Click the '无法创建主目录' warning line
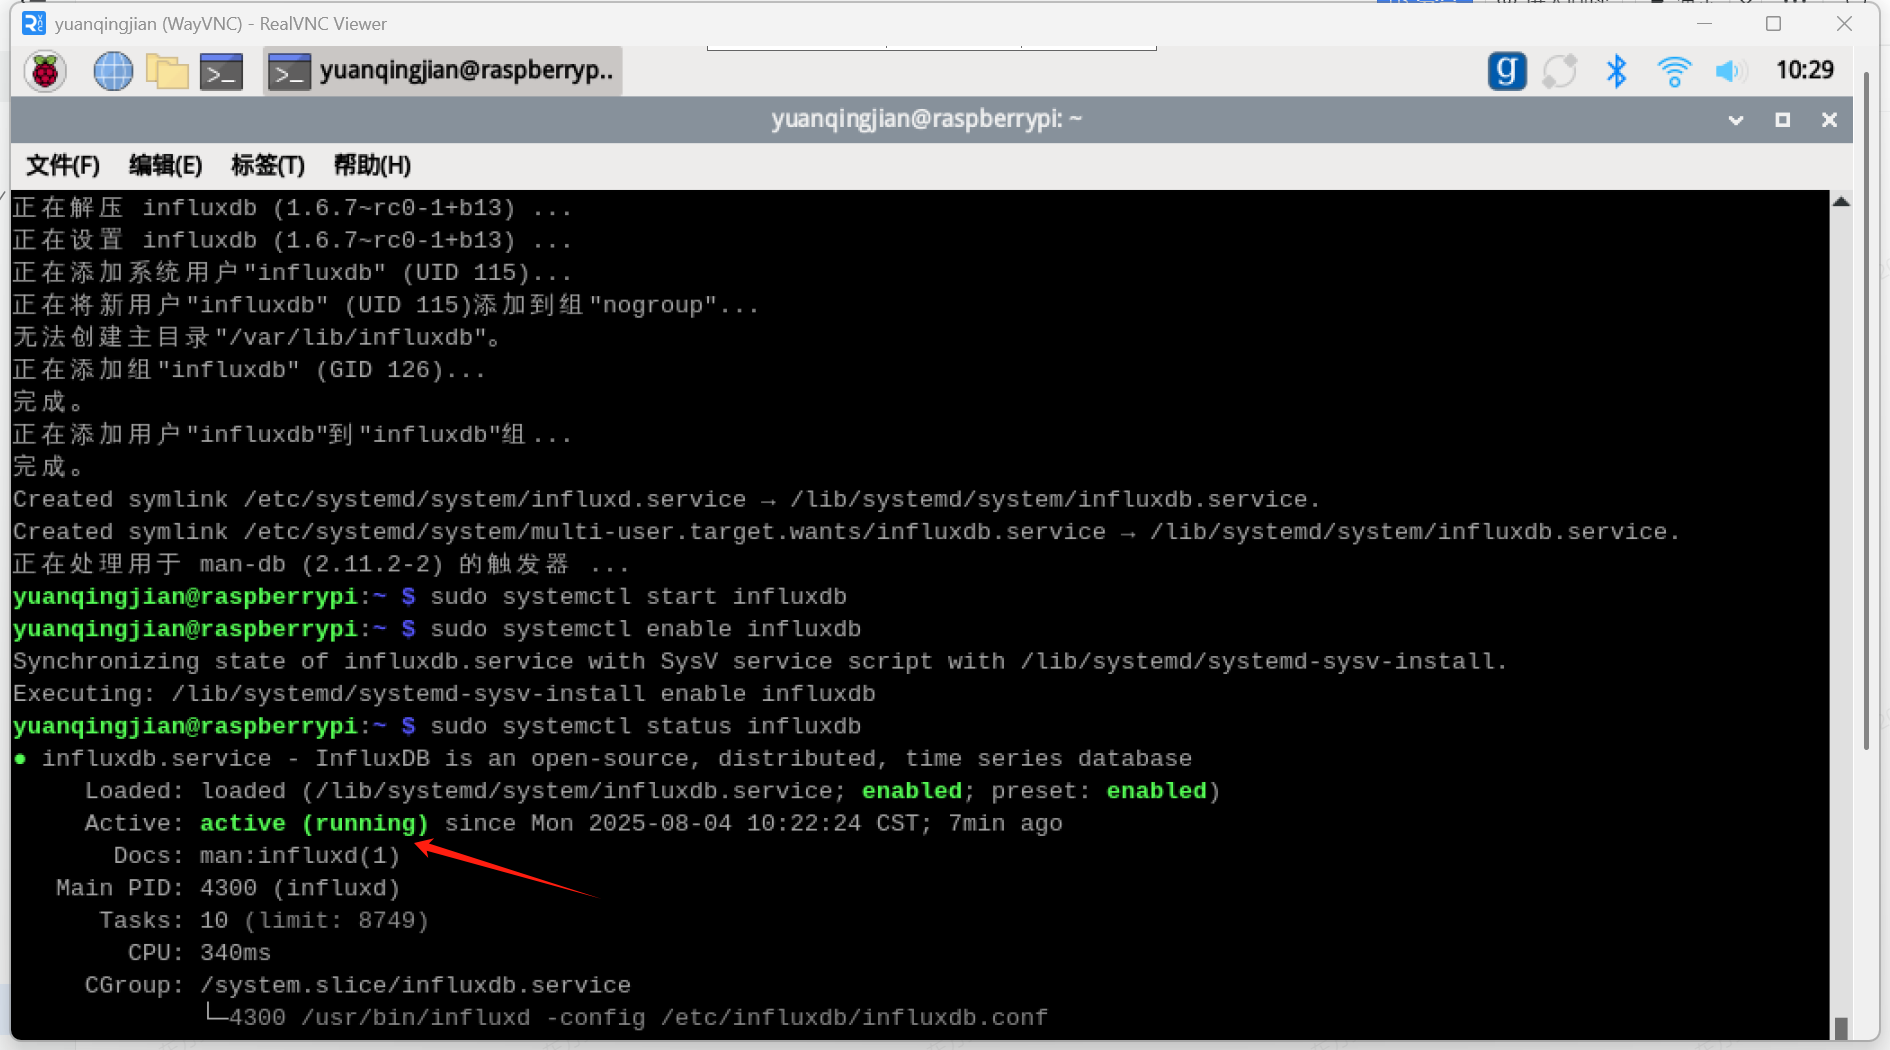This screenshot has width=1890, height=1050. click(x=256, y=337)
